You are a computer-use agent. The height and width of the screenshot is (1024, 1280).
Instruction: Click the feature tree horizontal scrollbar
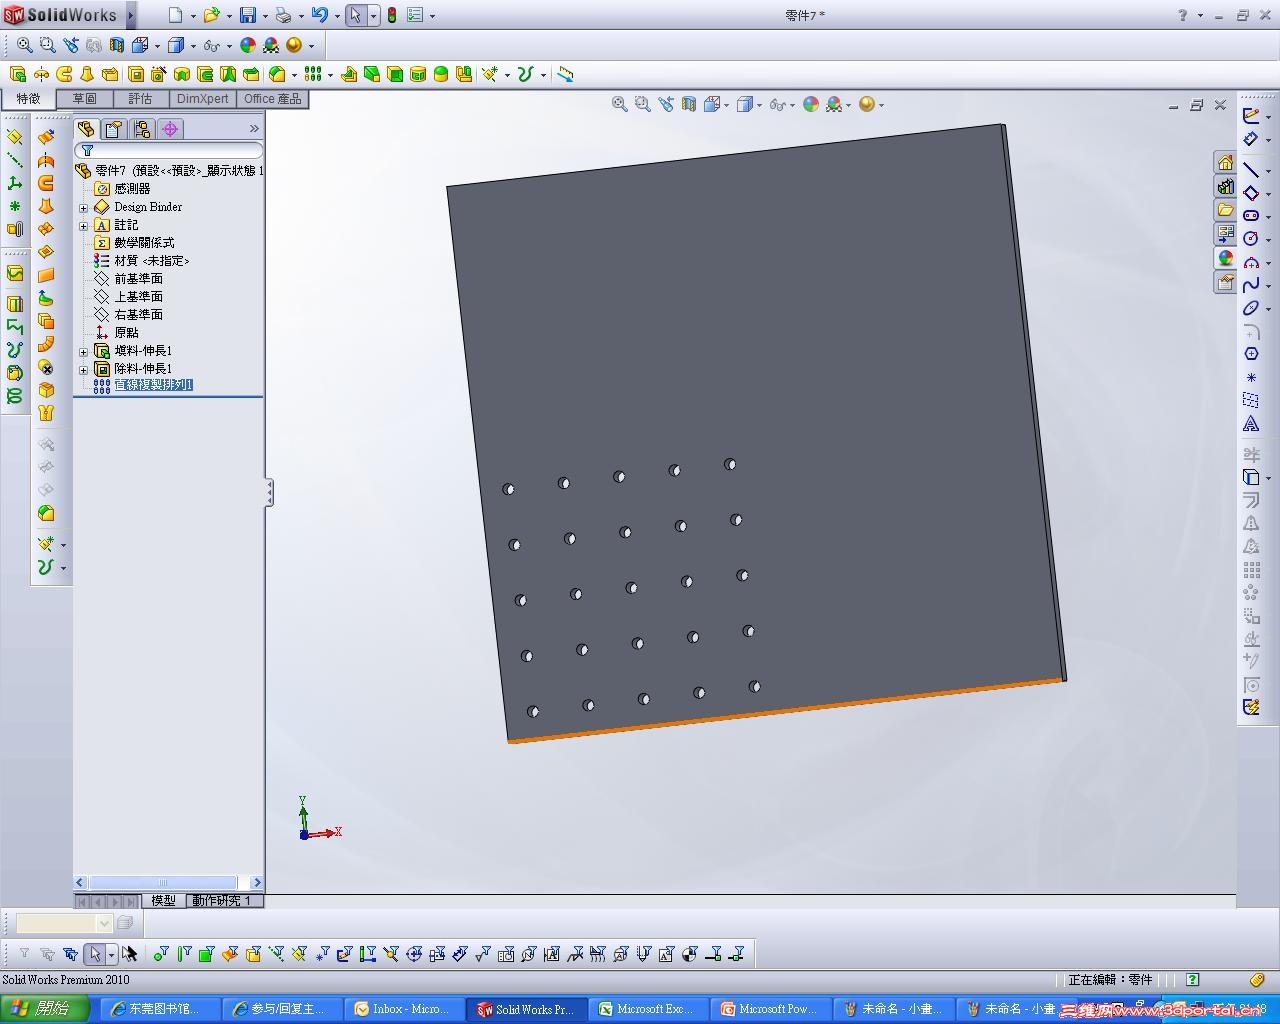(168, 882)
